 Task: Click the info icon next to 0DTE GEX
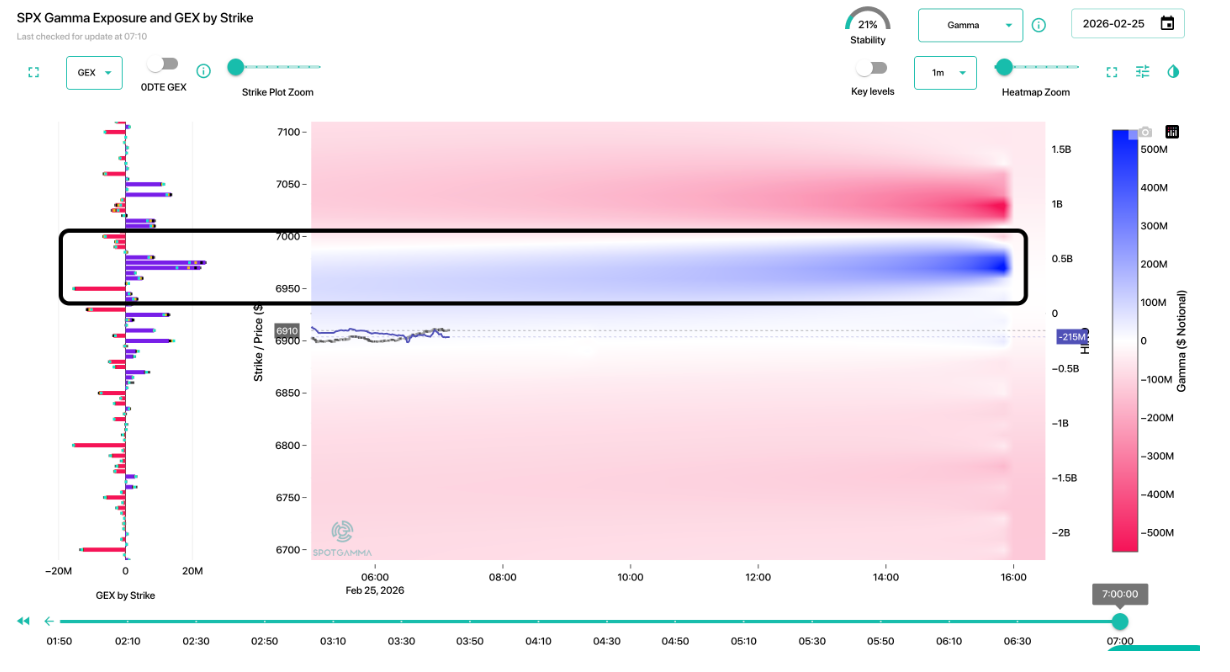tap(203, 71)
